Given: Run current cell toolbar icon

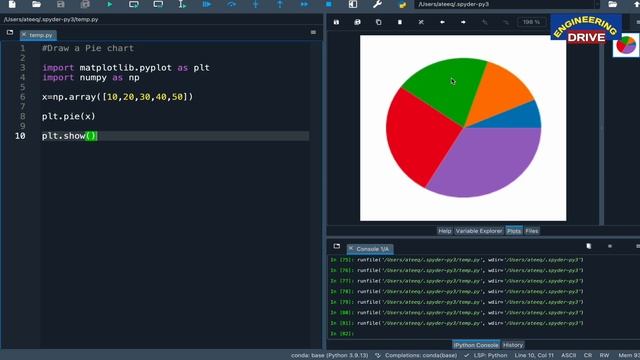Looking at the screenshot, I should [134, 4].
